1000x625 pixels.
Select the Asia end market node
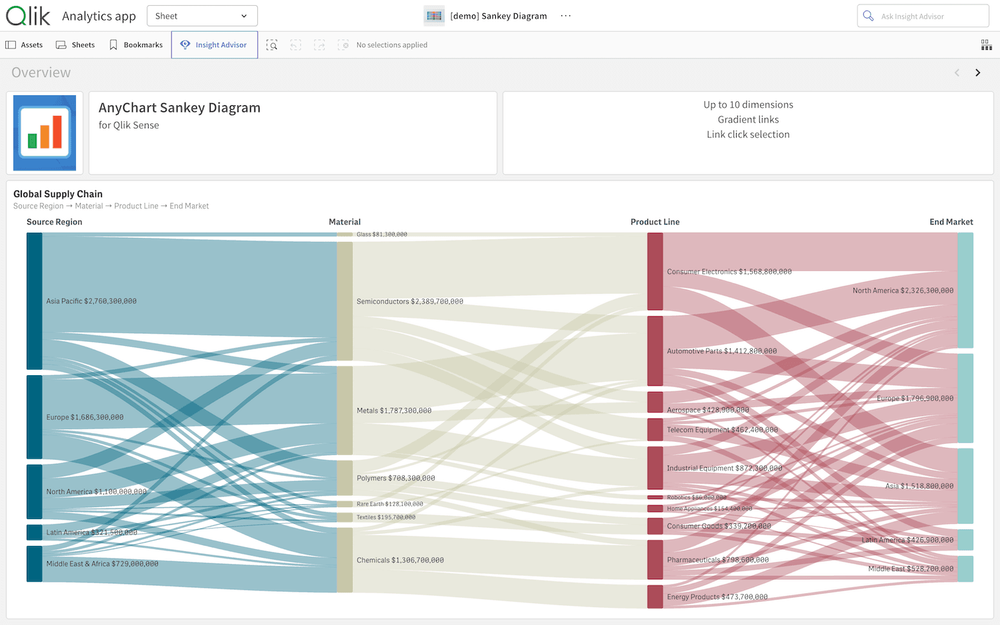click(x=966, y=486)
